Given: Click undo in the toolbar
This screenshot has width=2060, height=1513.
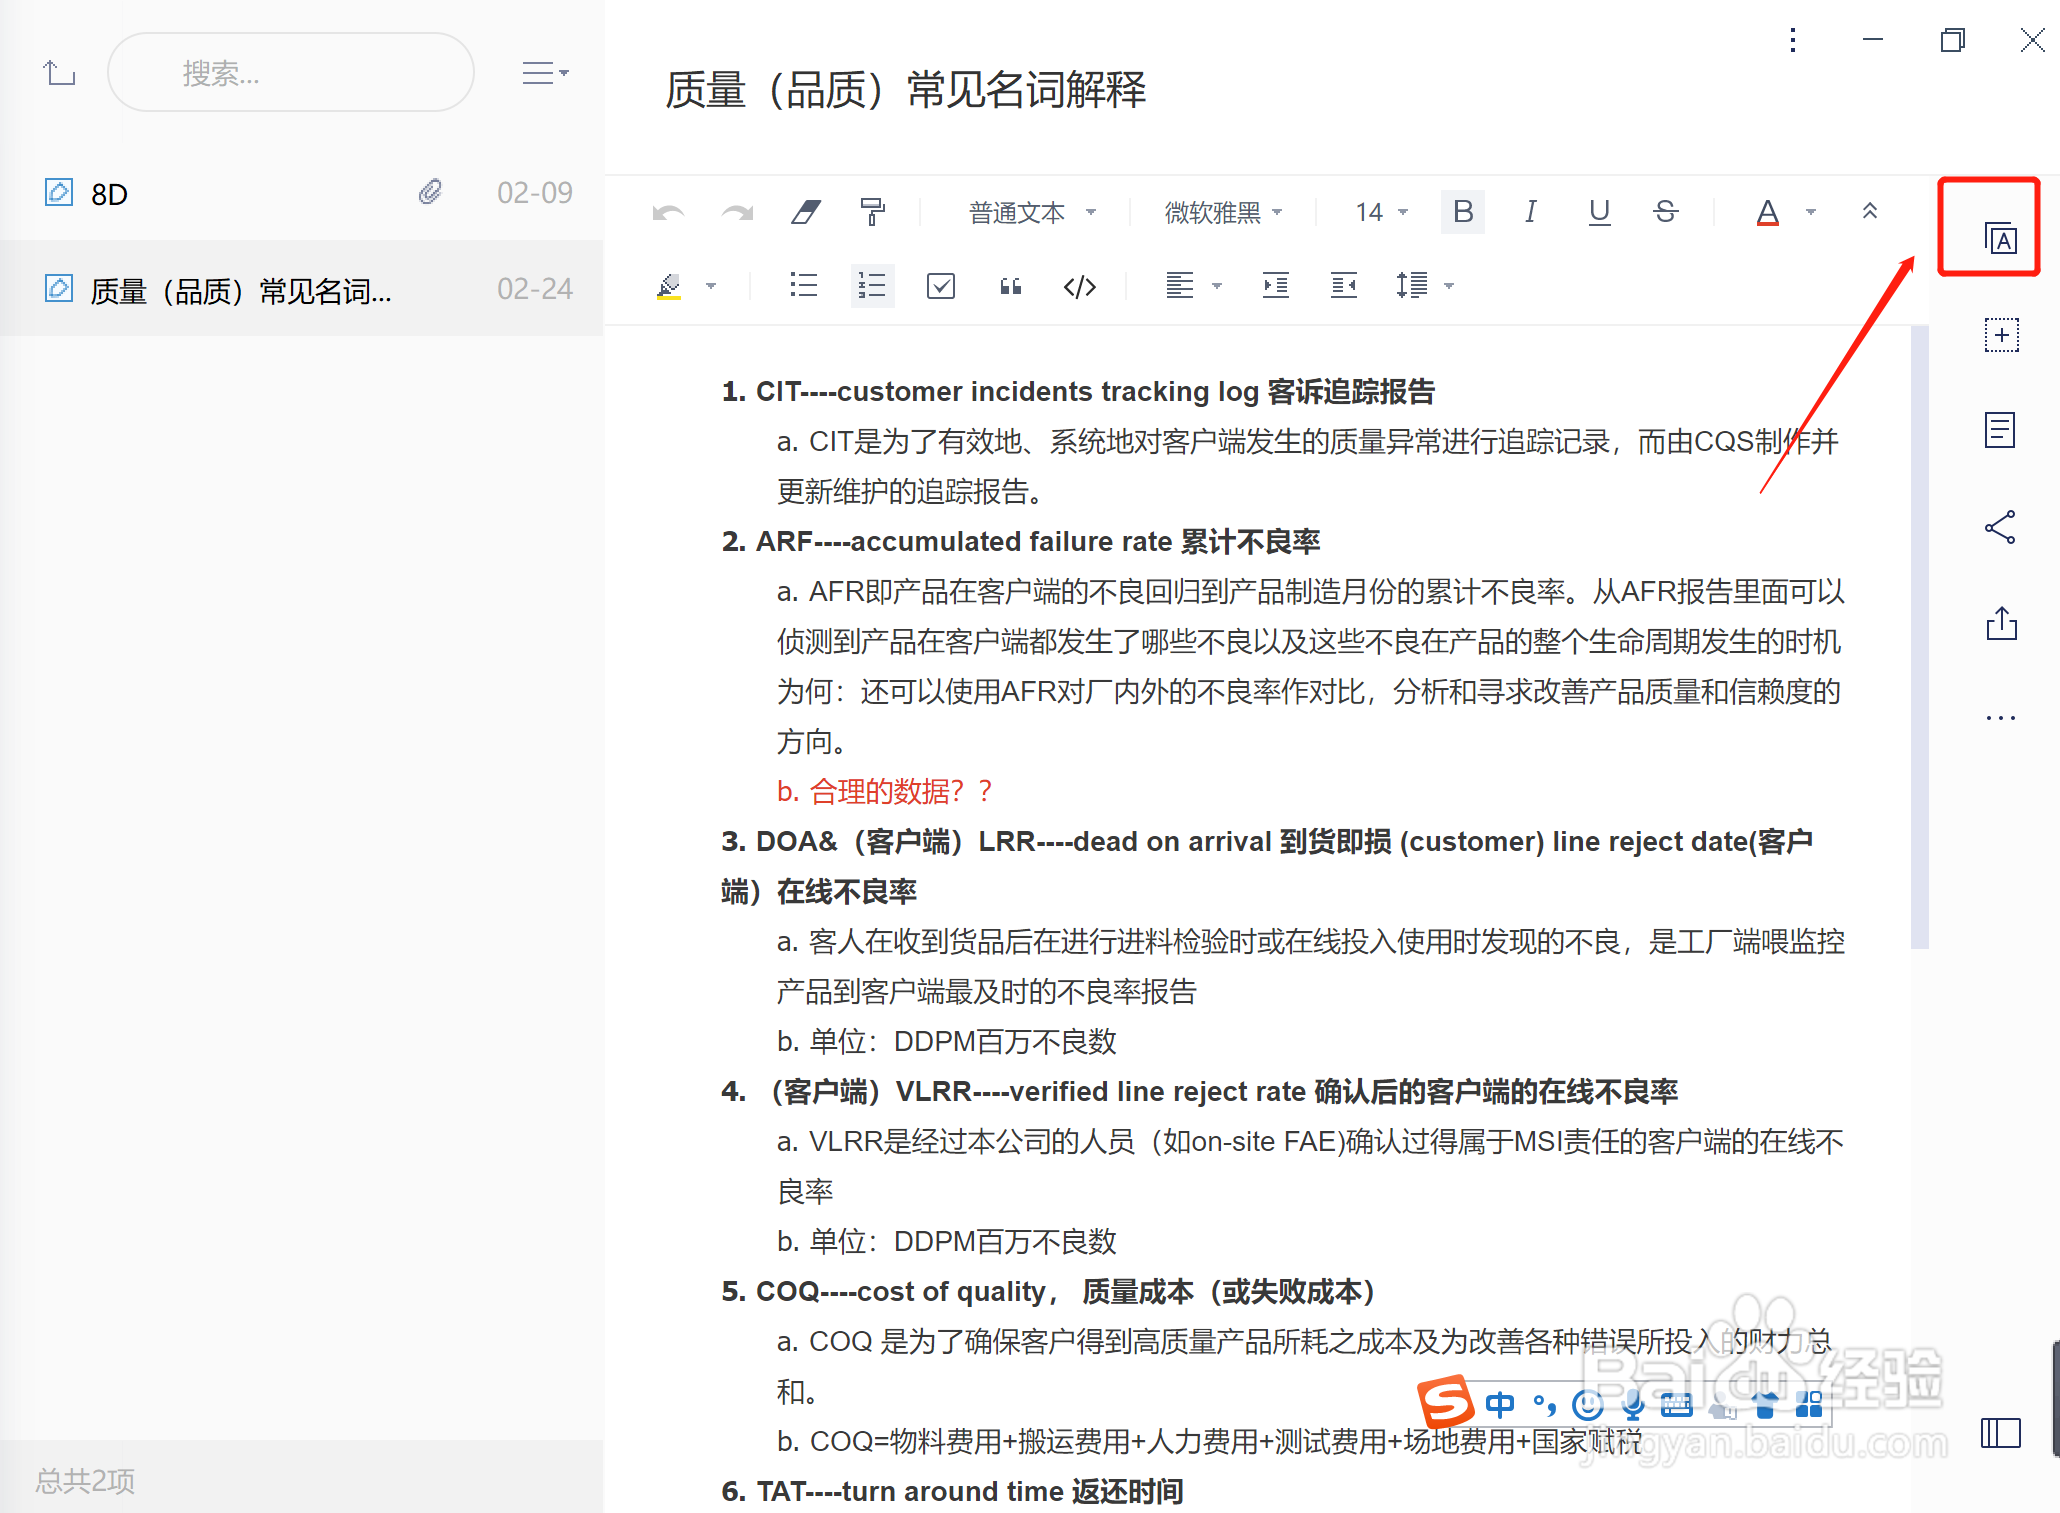Looking at the screenshot, I should pos(667,212).
